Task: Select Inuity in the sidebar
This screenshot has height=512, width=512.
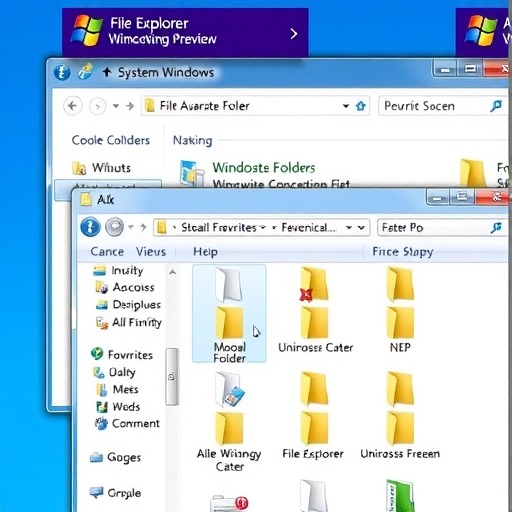Action: [118, 271]
